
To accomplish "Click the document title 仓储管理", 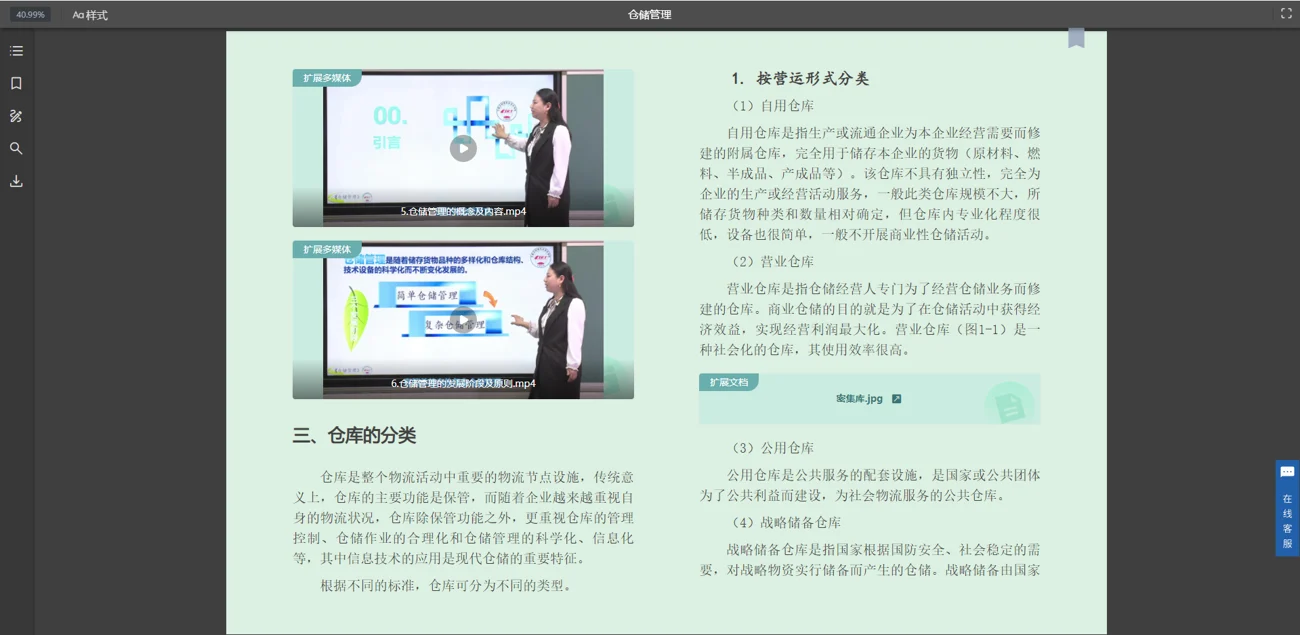I will [x=650, y=15].
